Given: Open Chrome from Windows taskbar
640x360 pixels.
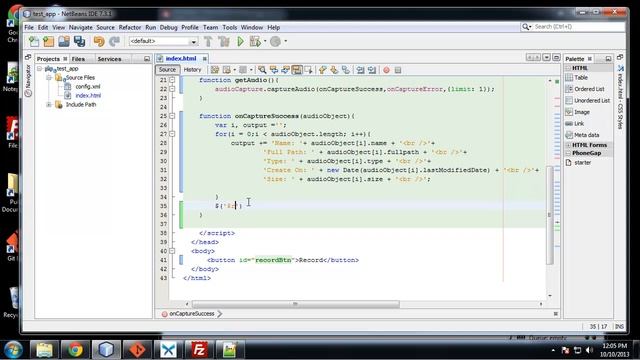Looking at the screenshot, I should pos(75,350).
